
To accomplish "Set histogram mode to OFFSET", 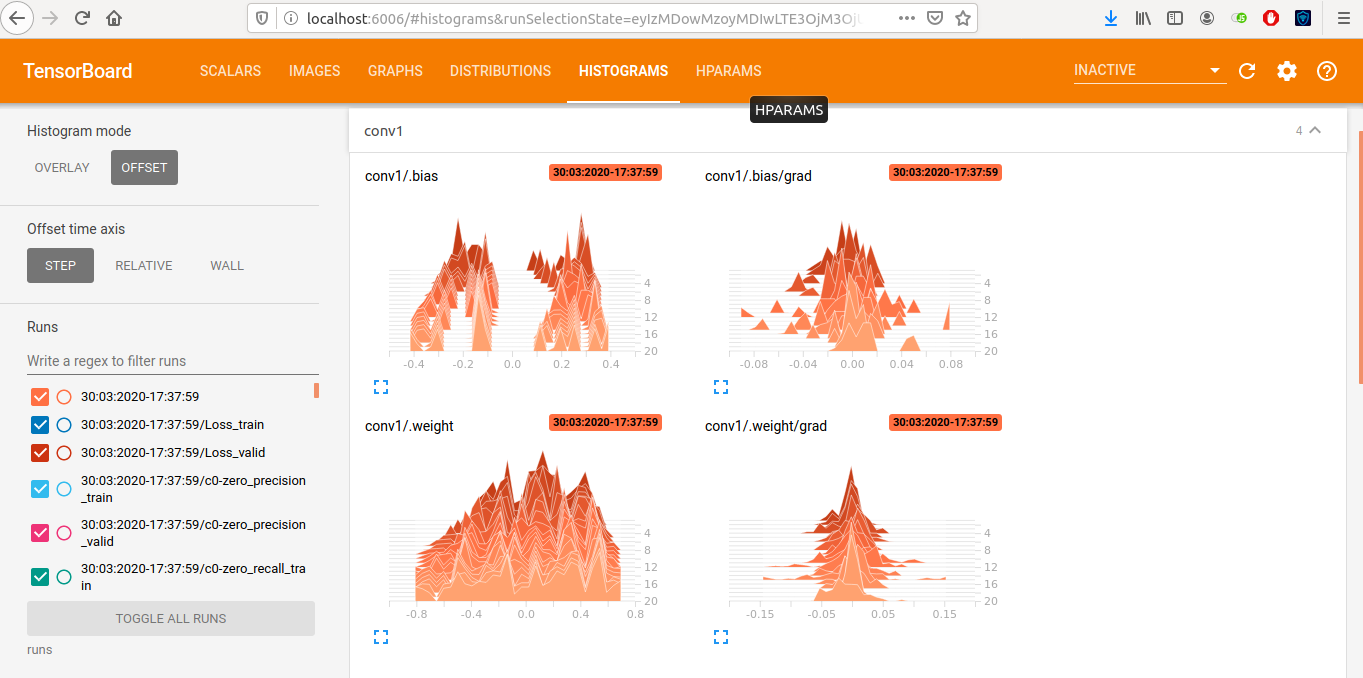I will pyautogui.click(x=144, y=167).
